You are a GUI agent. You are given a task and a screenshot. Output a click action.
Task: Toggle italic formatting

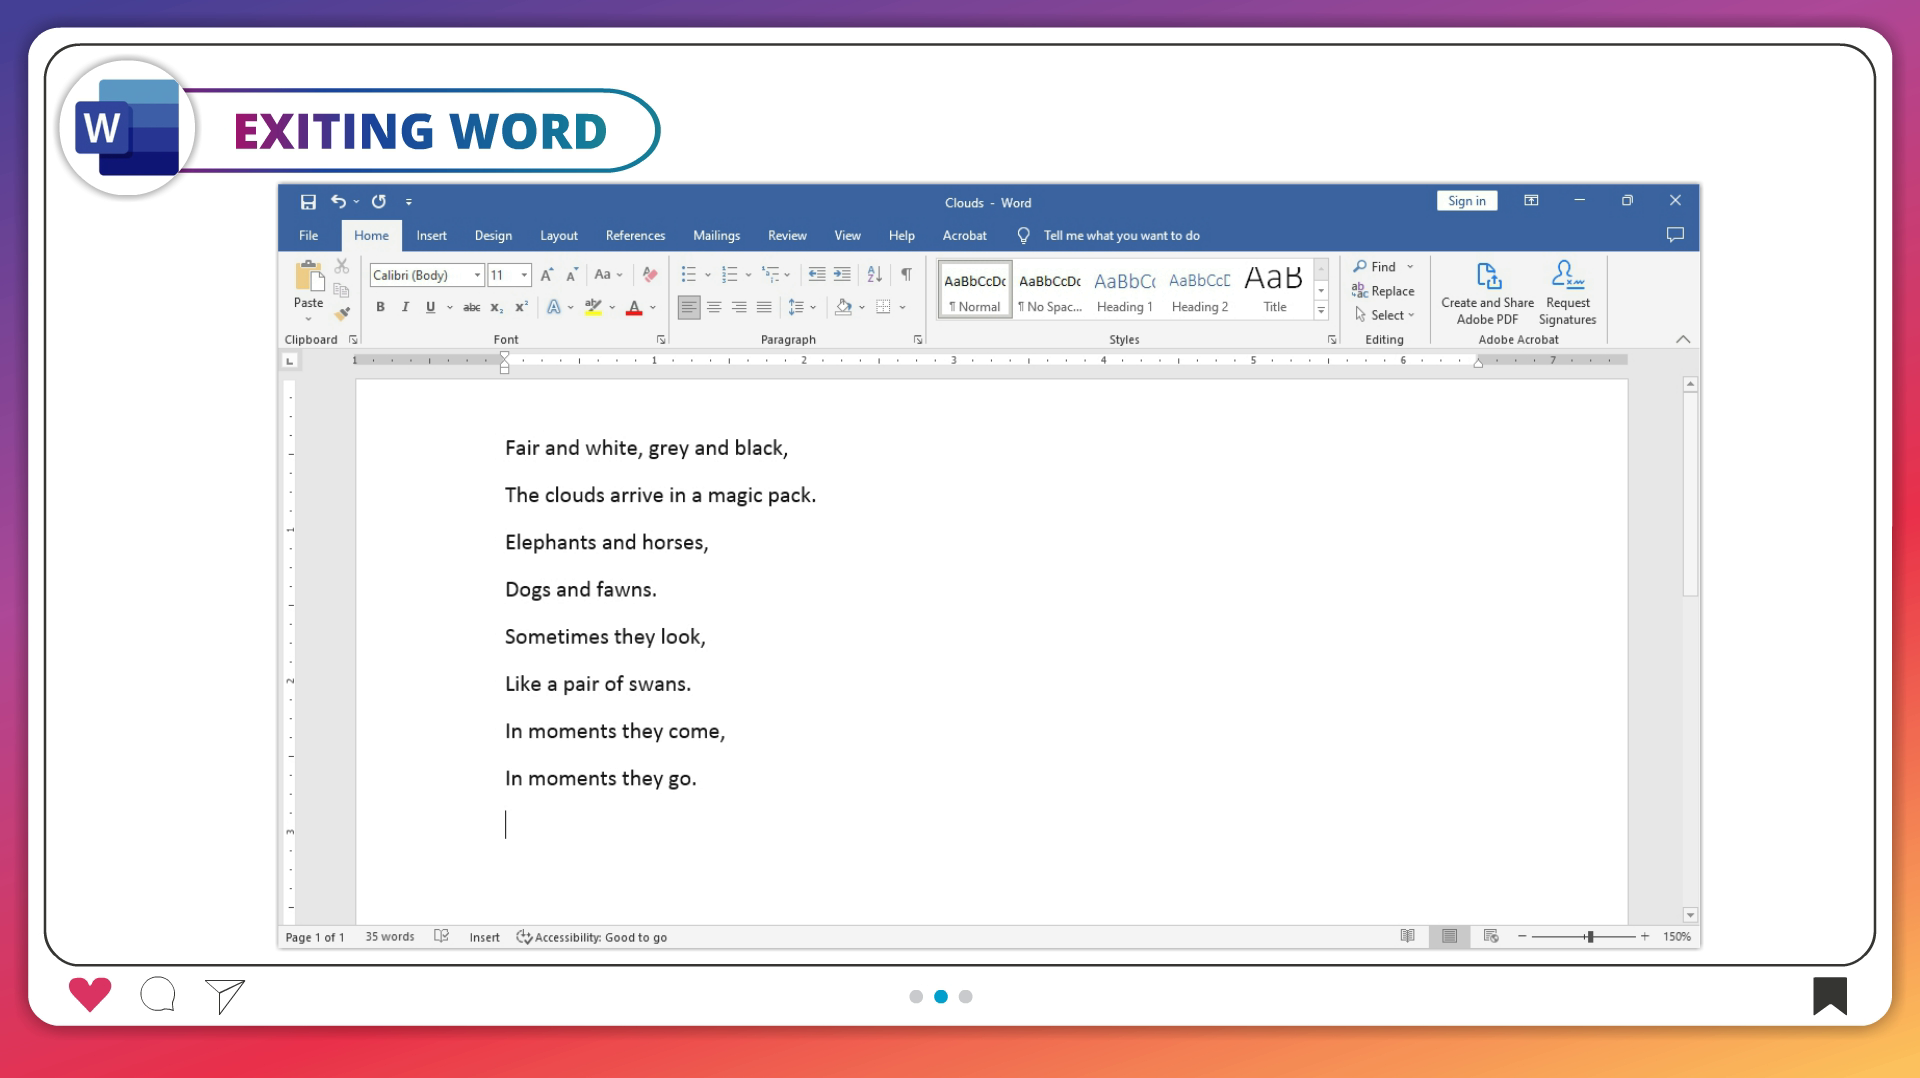(405, 307)
